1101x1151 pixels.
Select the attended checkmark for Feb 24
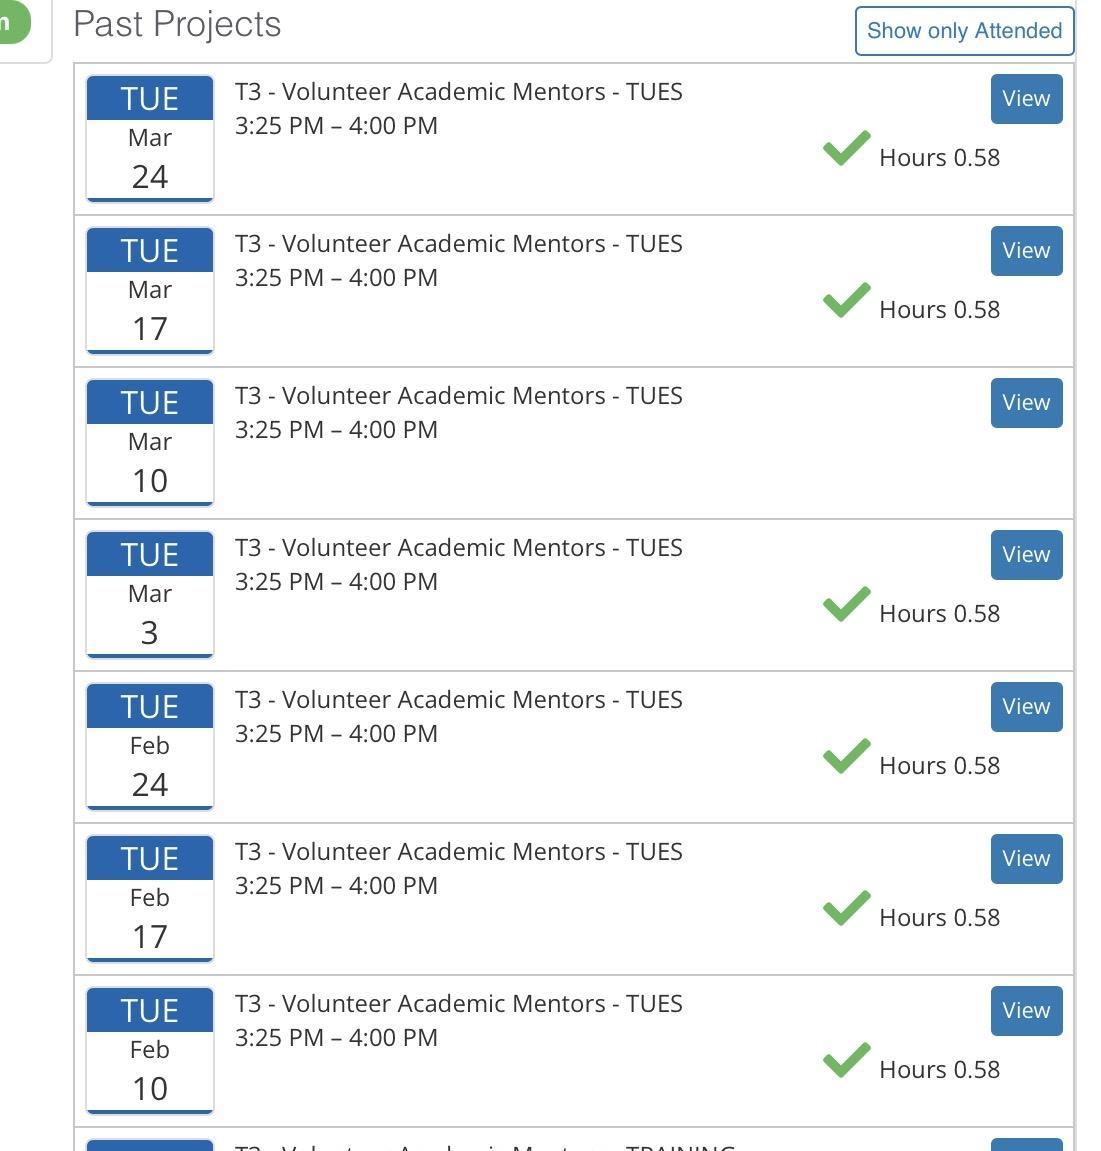coord(846,758)
